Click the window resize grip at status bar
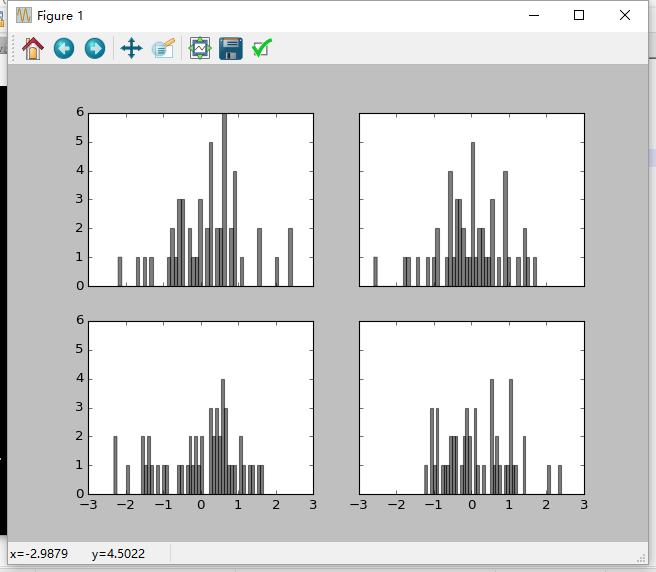Image resolution: width=656 pixels, height=572 pixels. pos(642,558)
